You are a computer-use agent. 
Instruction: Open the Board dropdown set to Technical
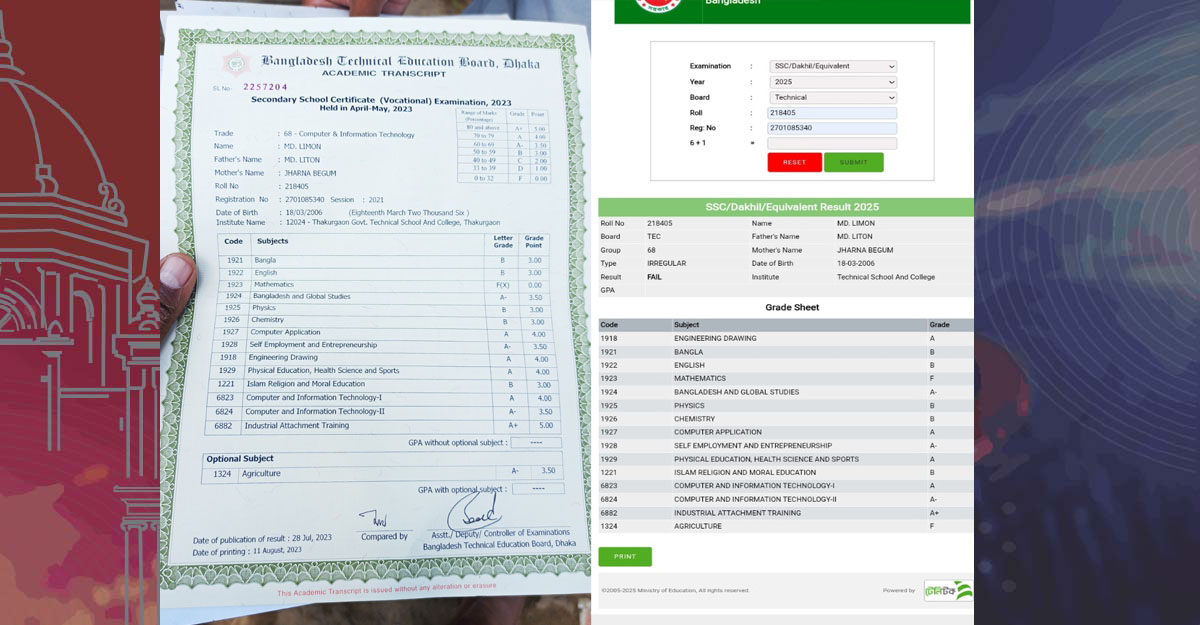832,97
